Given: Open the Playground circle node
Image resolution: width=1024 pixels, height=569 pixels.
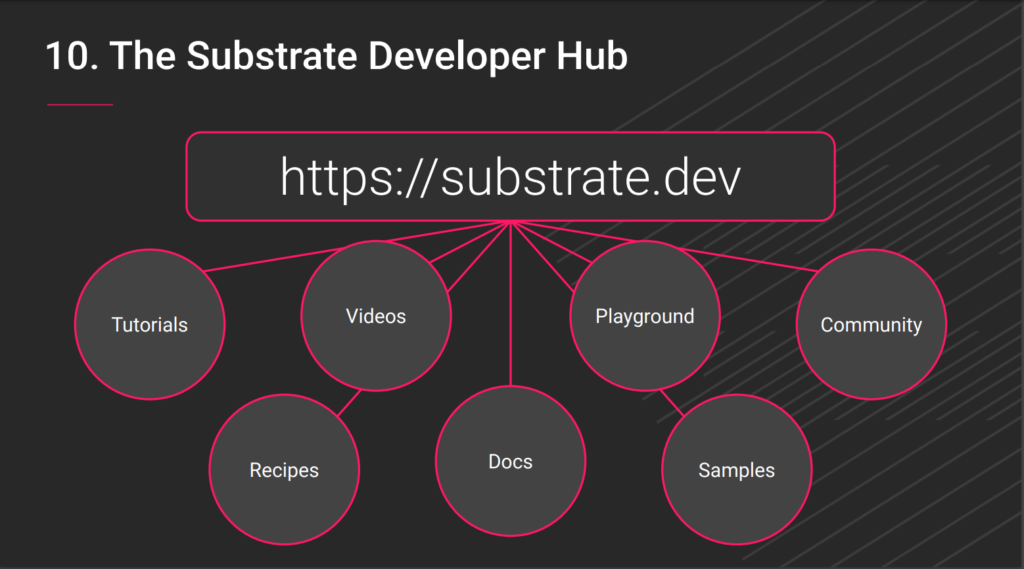Looking at the screenshot, I should (x=645, y=316).
